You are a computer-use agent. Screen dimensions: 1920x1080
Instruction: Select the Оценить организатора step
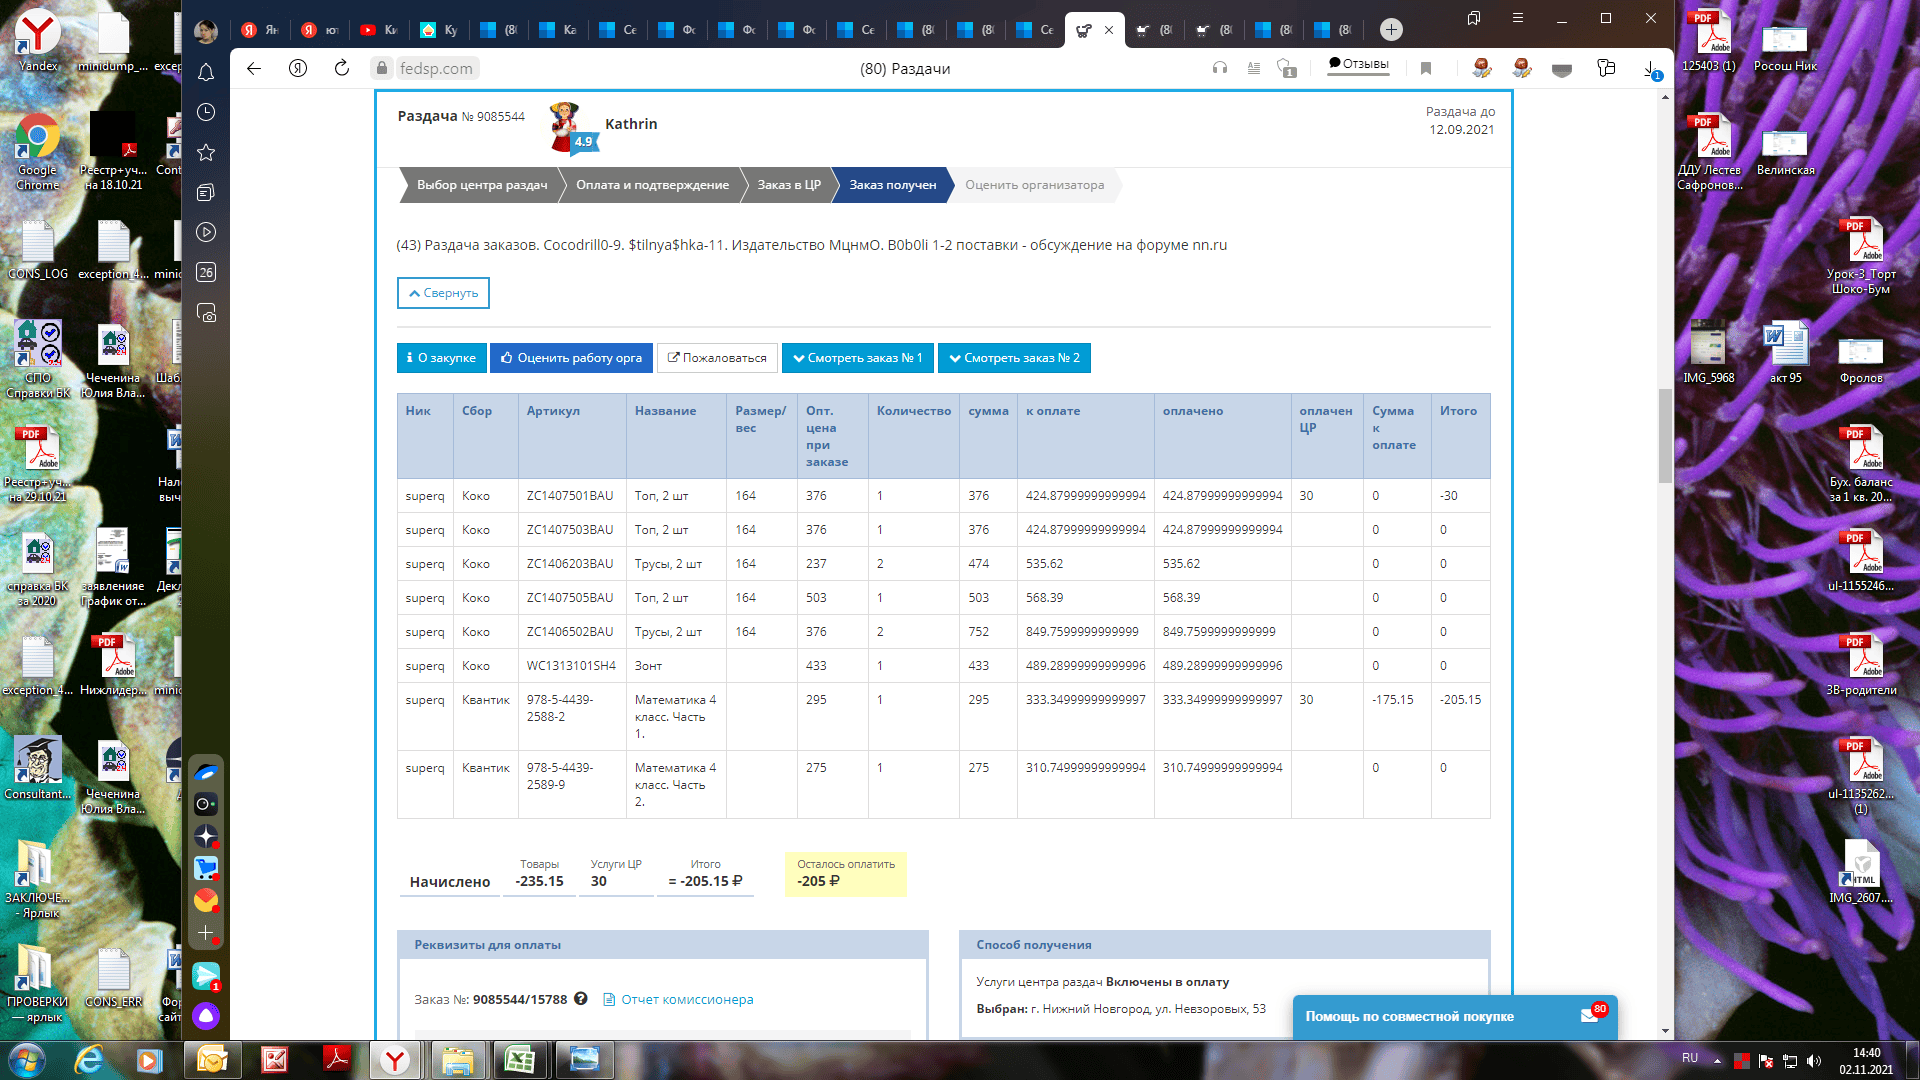(x=1034, y=185)
